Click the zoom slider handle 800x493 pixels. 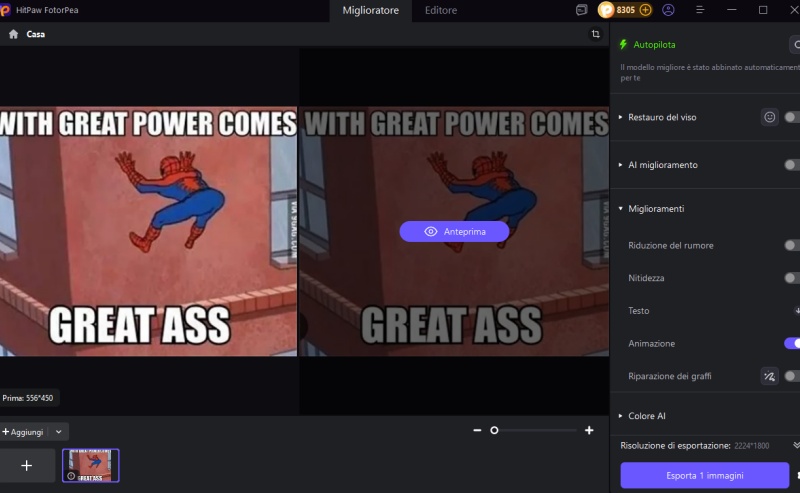494,430
